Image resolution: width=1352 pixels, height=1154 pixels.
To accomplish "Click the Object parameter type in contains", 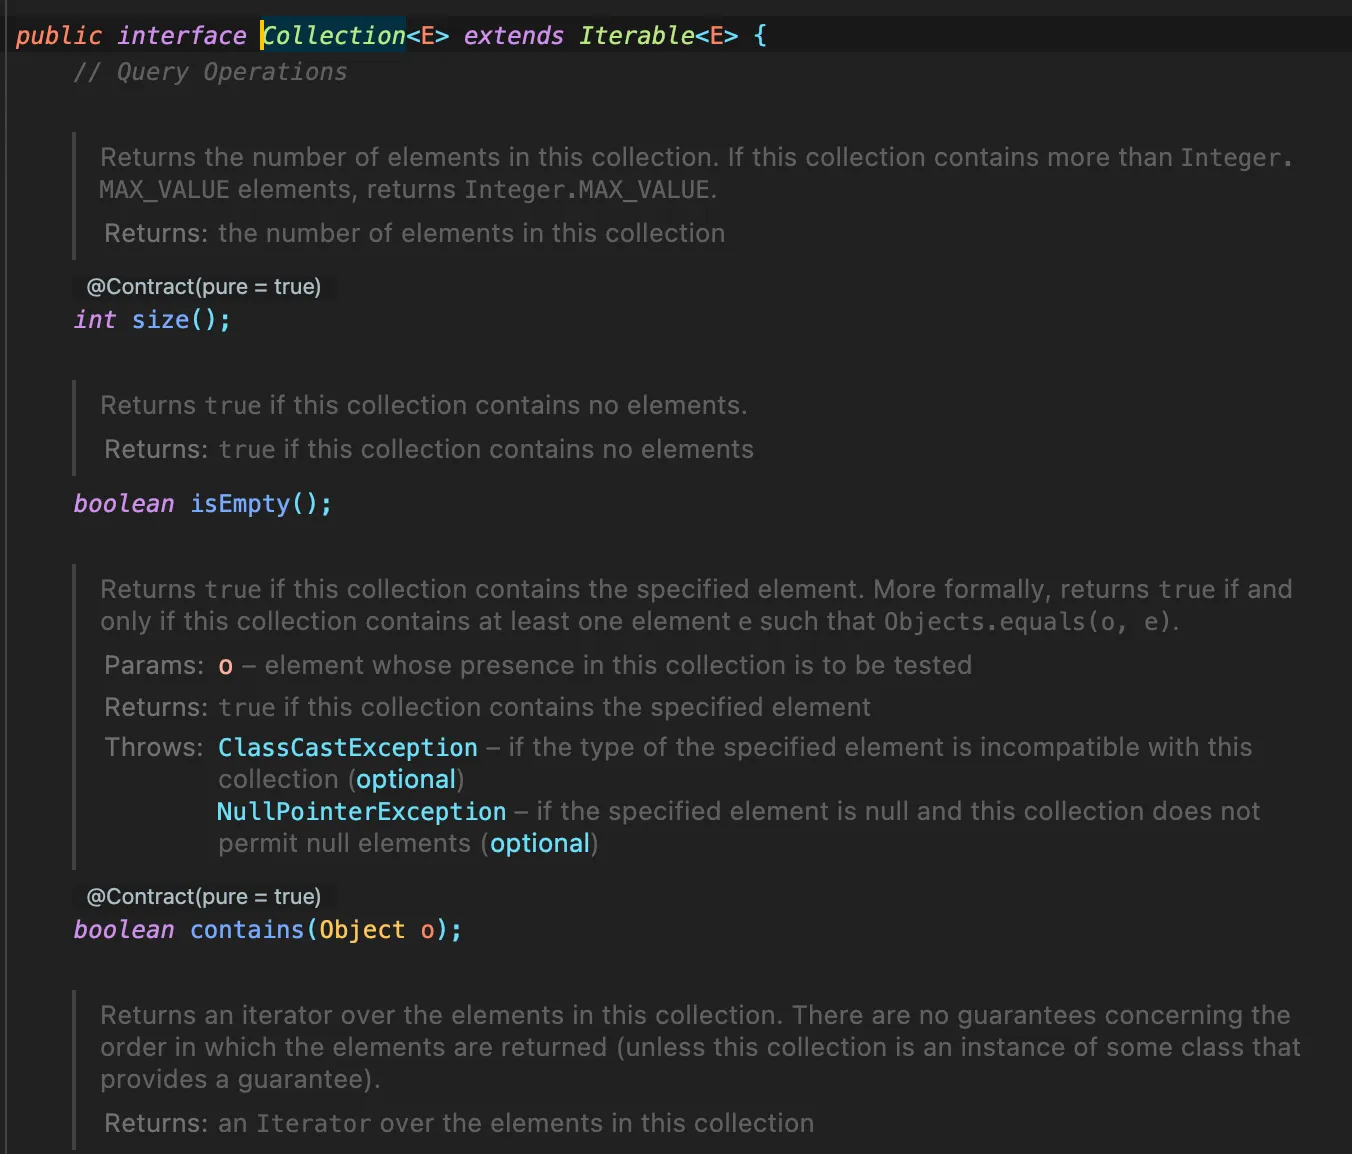I will [362, 930].
